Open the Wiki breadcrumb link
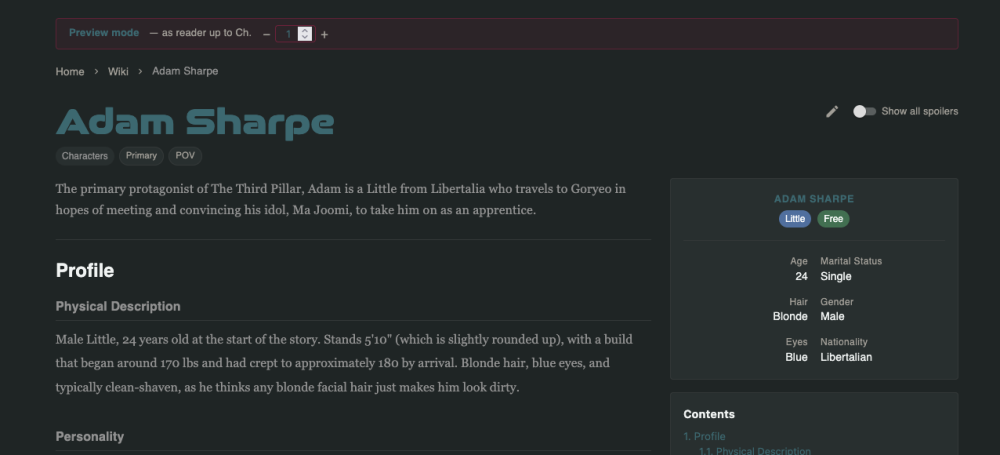This screenshot has height=455, width=1000. pos(118,71)
